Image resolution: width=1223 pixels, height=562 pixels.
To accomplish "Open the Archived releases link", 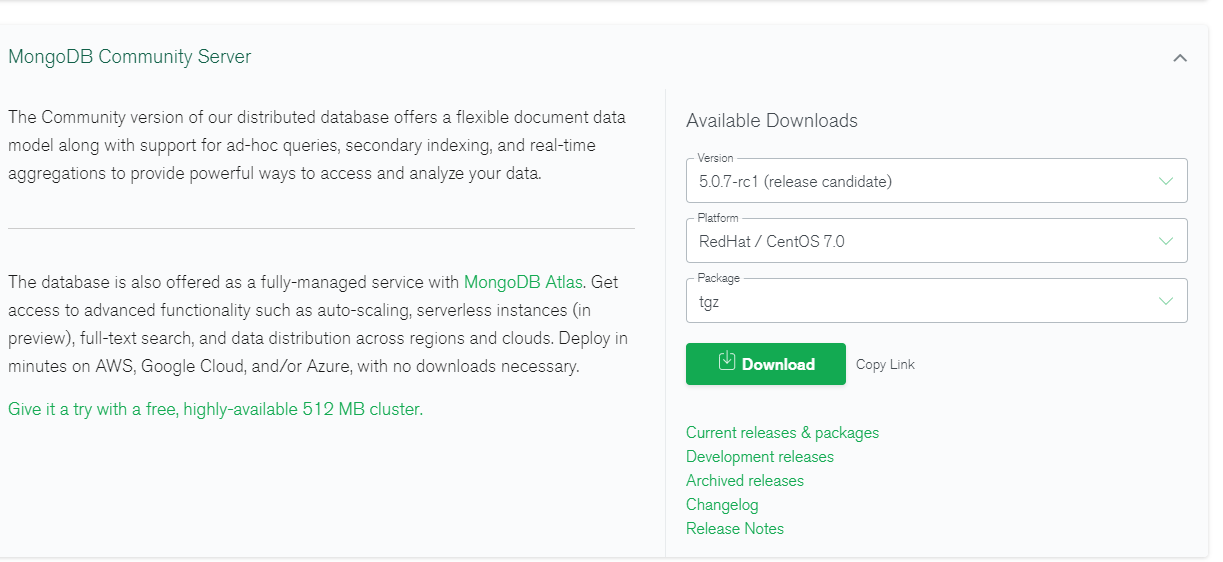I will 744,481.
